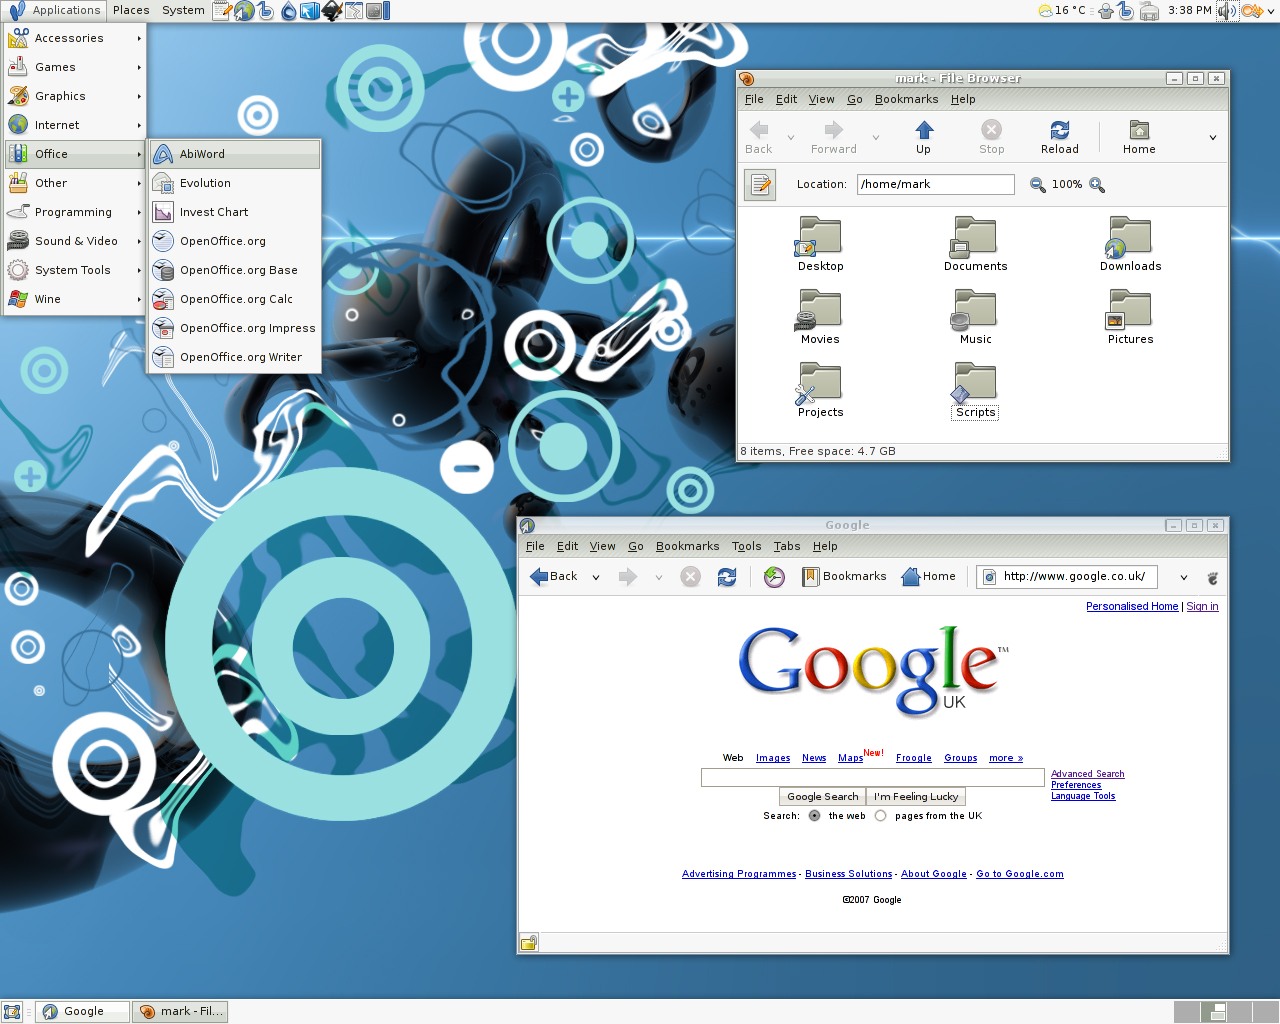The width and height of the screenshot is (1280, 1024).
Task: Click the weather applet showing 16 °C
Action: [x=1062, y=10]
